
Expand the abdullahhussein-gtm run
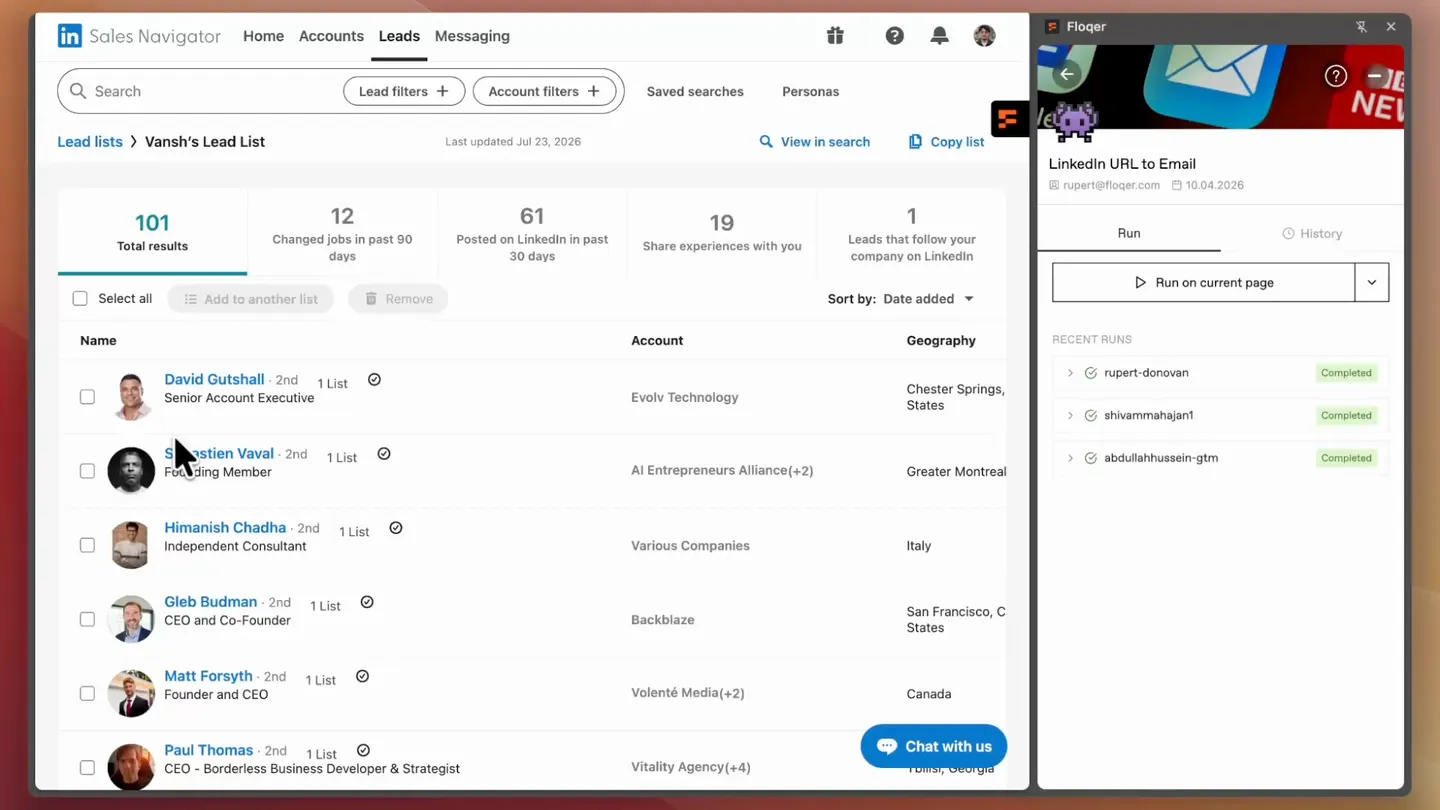click(x=1070, y=458)
